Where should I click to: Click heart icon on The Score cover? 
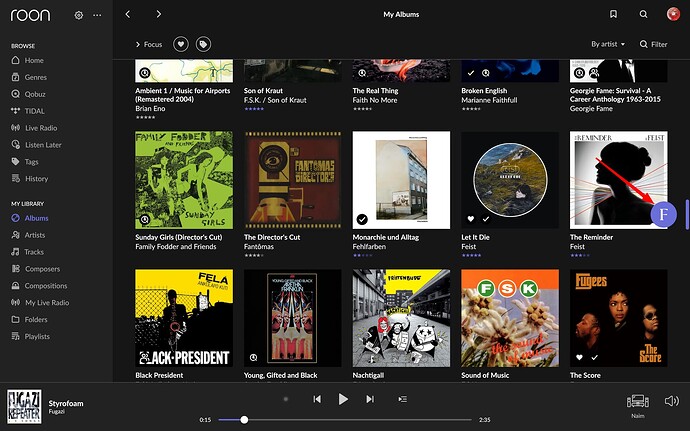tap(579, 357)
